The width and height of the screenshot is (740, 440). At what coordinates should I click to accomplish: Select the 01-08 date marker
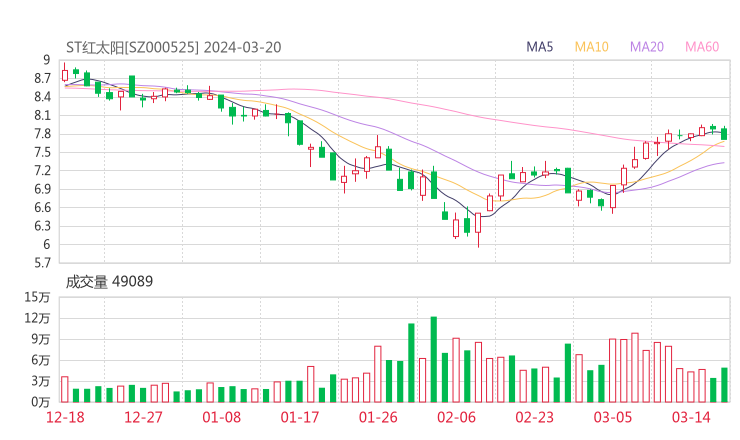[x=222, y=417]
